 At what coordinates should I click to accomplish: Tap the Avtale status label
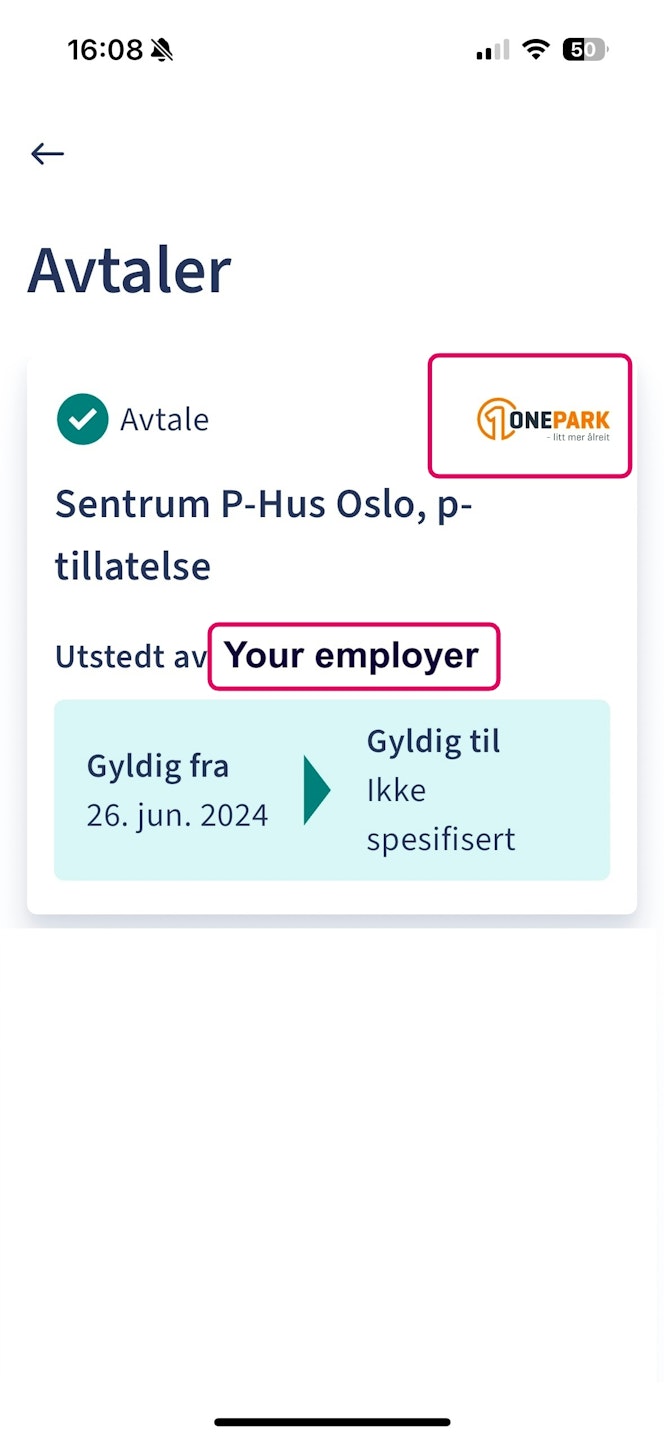tap(164, 420)
